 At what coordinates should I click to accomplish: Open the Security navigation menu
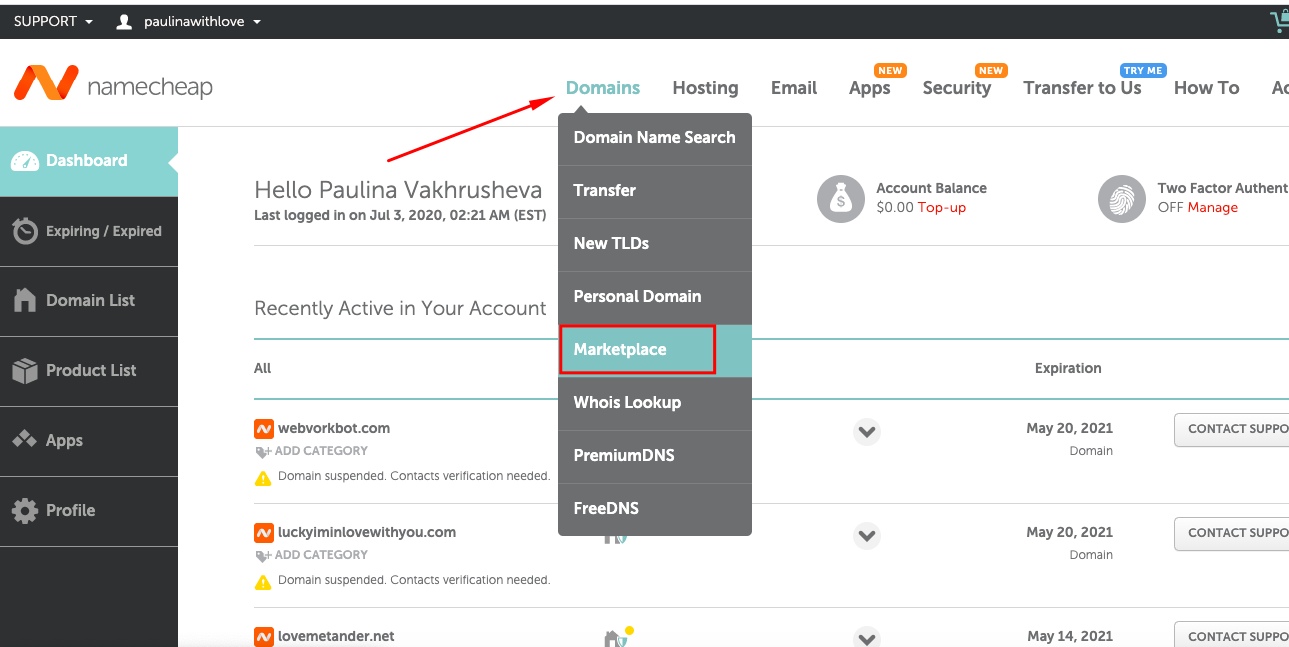(957, 88)
